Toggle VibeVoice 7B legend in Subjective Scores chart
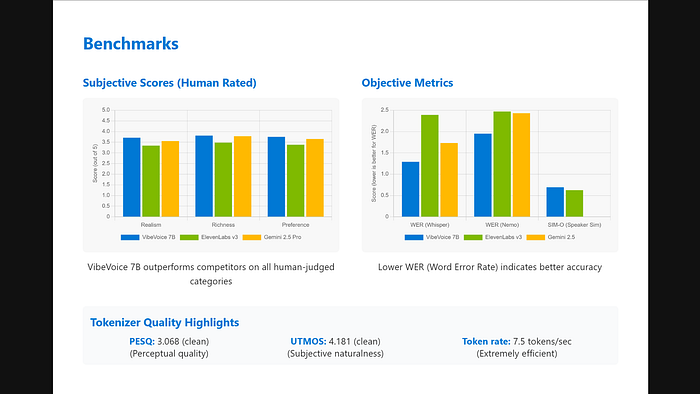This screenshot has width=700, height=394. click(x=148, y=237)
